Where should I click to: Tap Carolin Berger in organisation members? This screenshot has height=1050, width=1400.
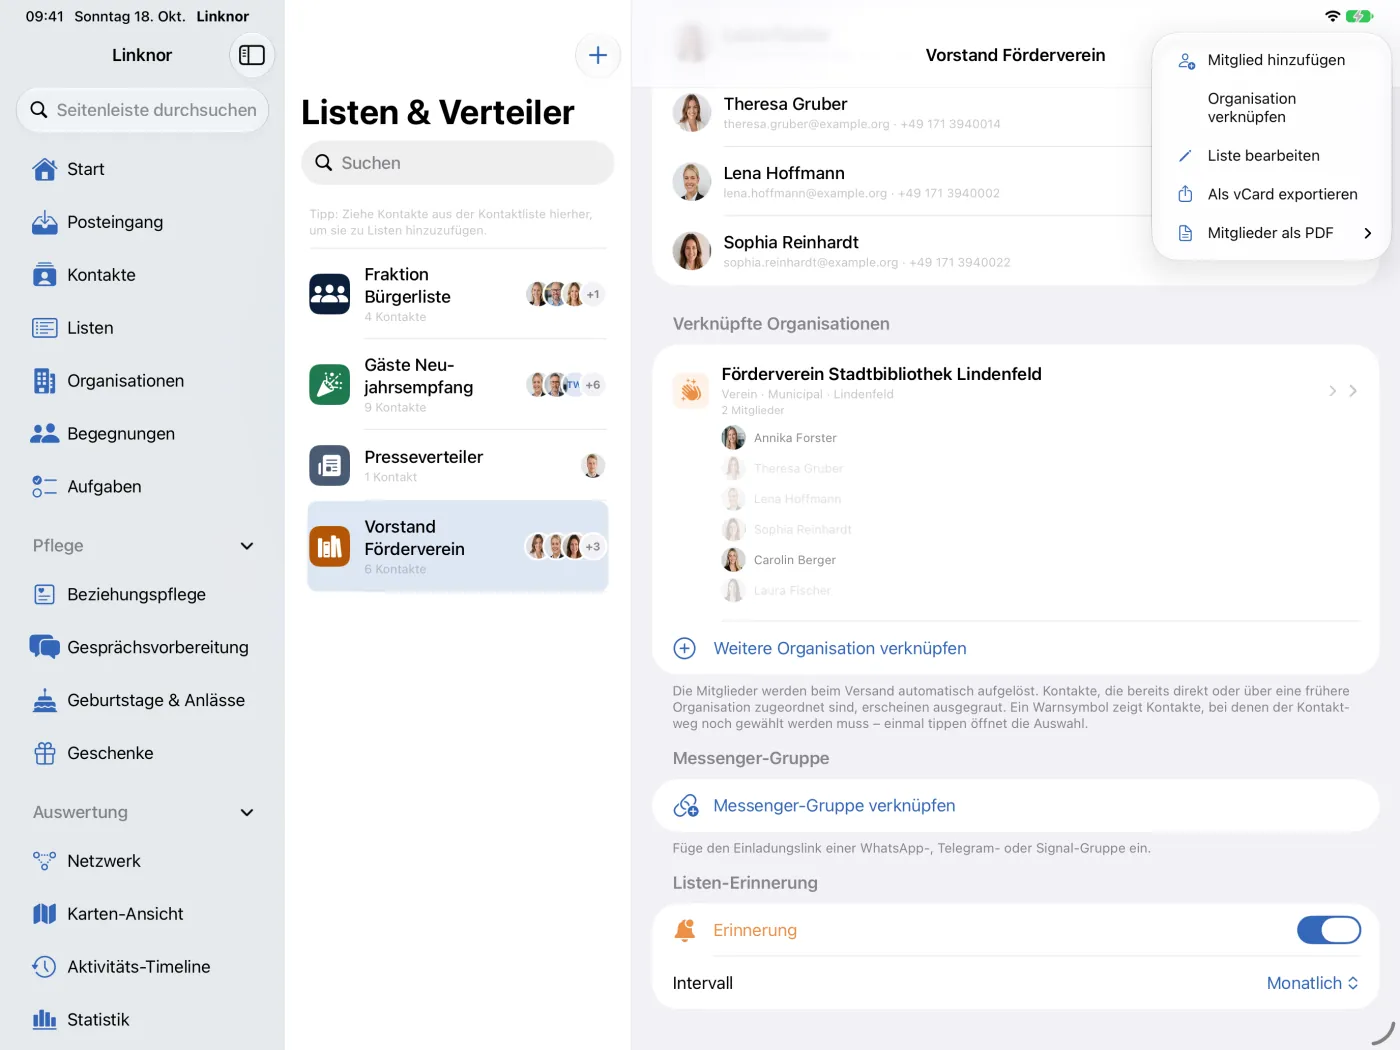click(x=780, y=560)
